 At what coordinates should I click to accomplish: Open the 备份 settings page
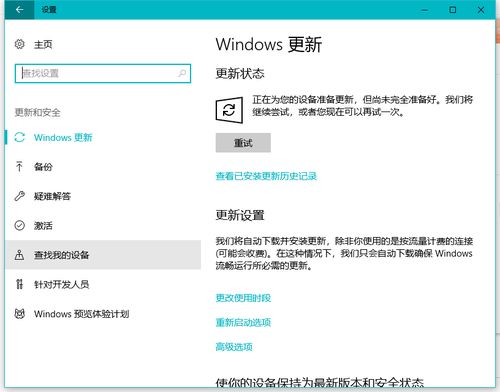103,167
